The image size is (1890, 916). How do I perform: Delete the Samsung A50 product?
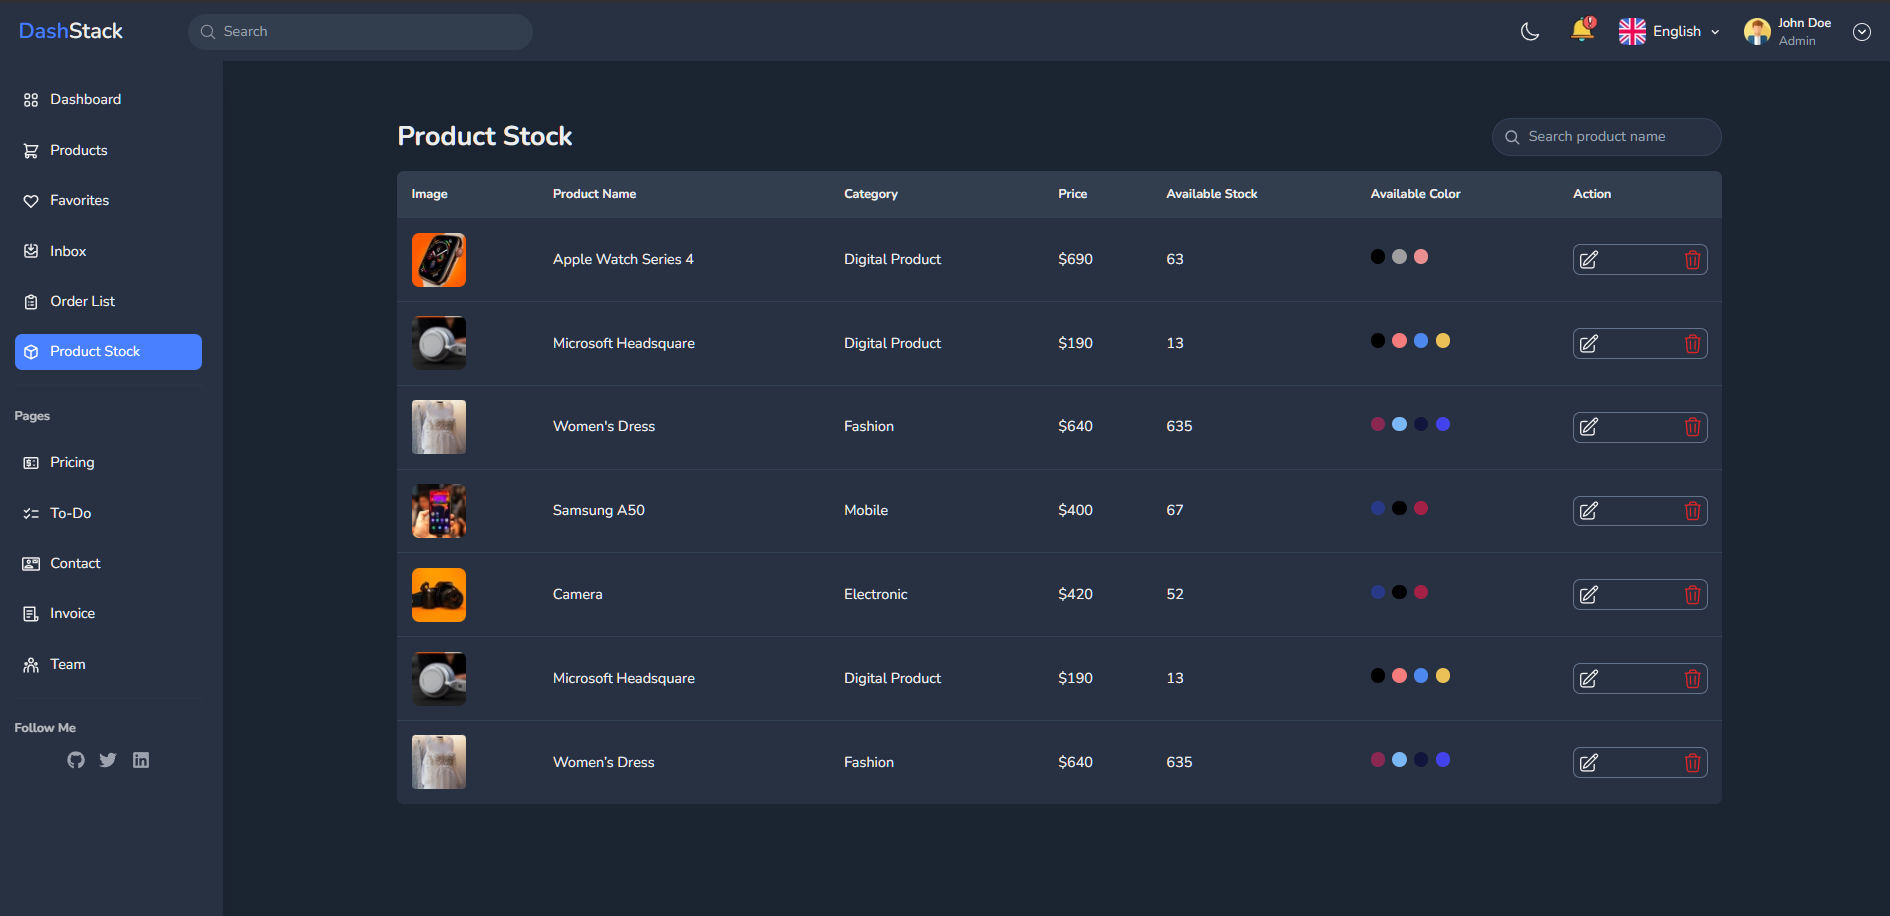[x=1692, y=510]
